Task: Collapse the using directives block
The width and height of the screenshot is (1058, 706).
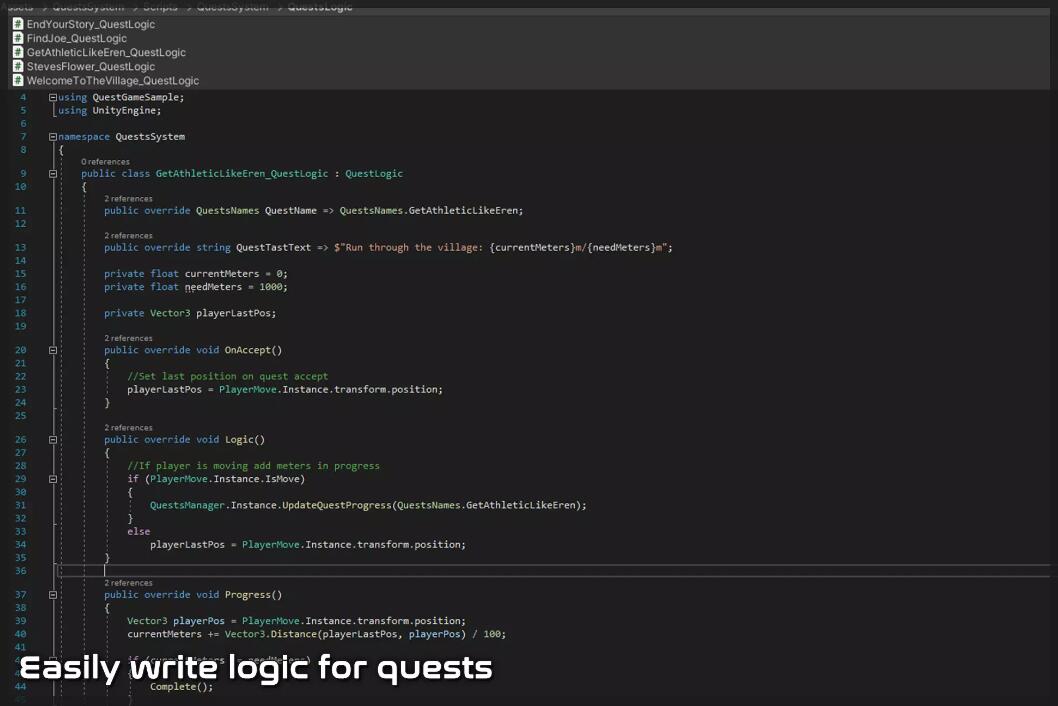Action: [53, 98]
